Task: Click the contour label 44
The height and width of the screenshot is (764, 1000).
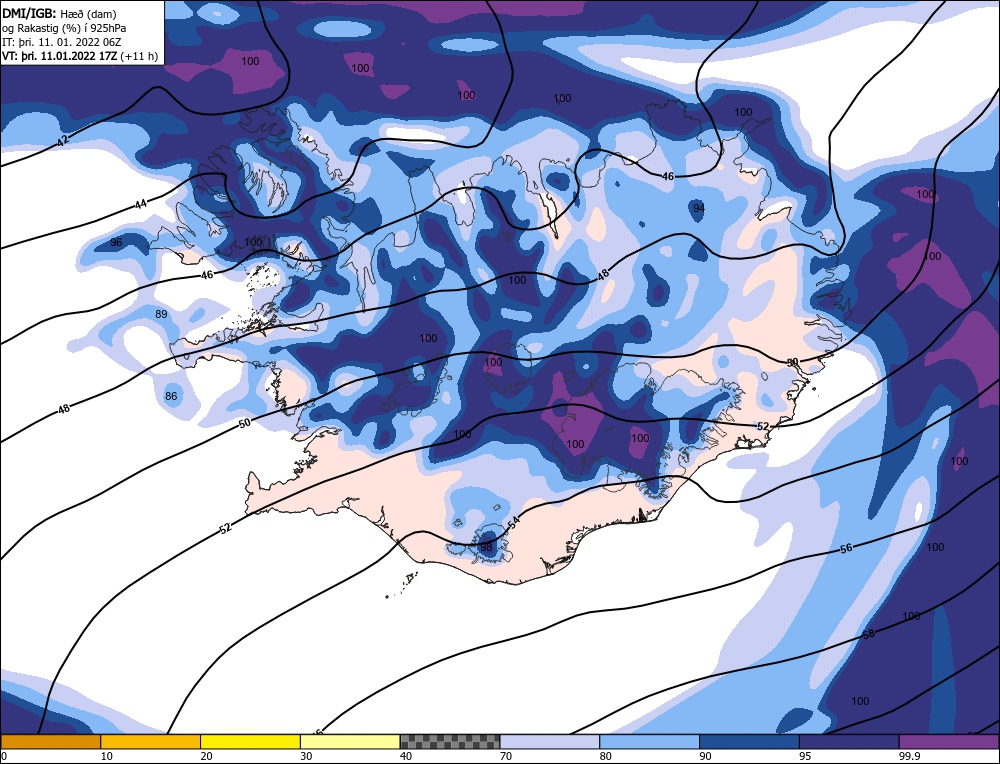Action: tap(141, 204)
